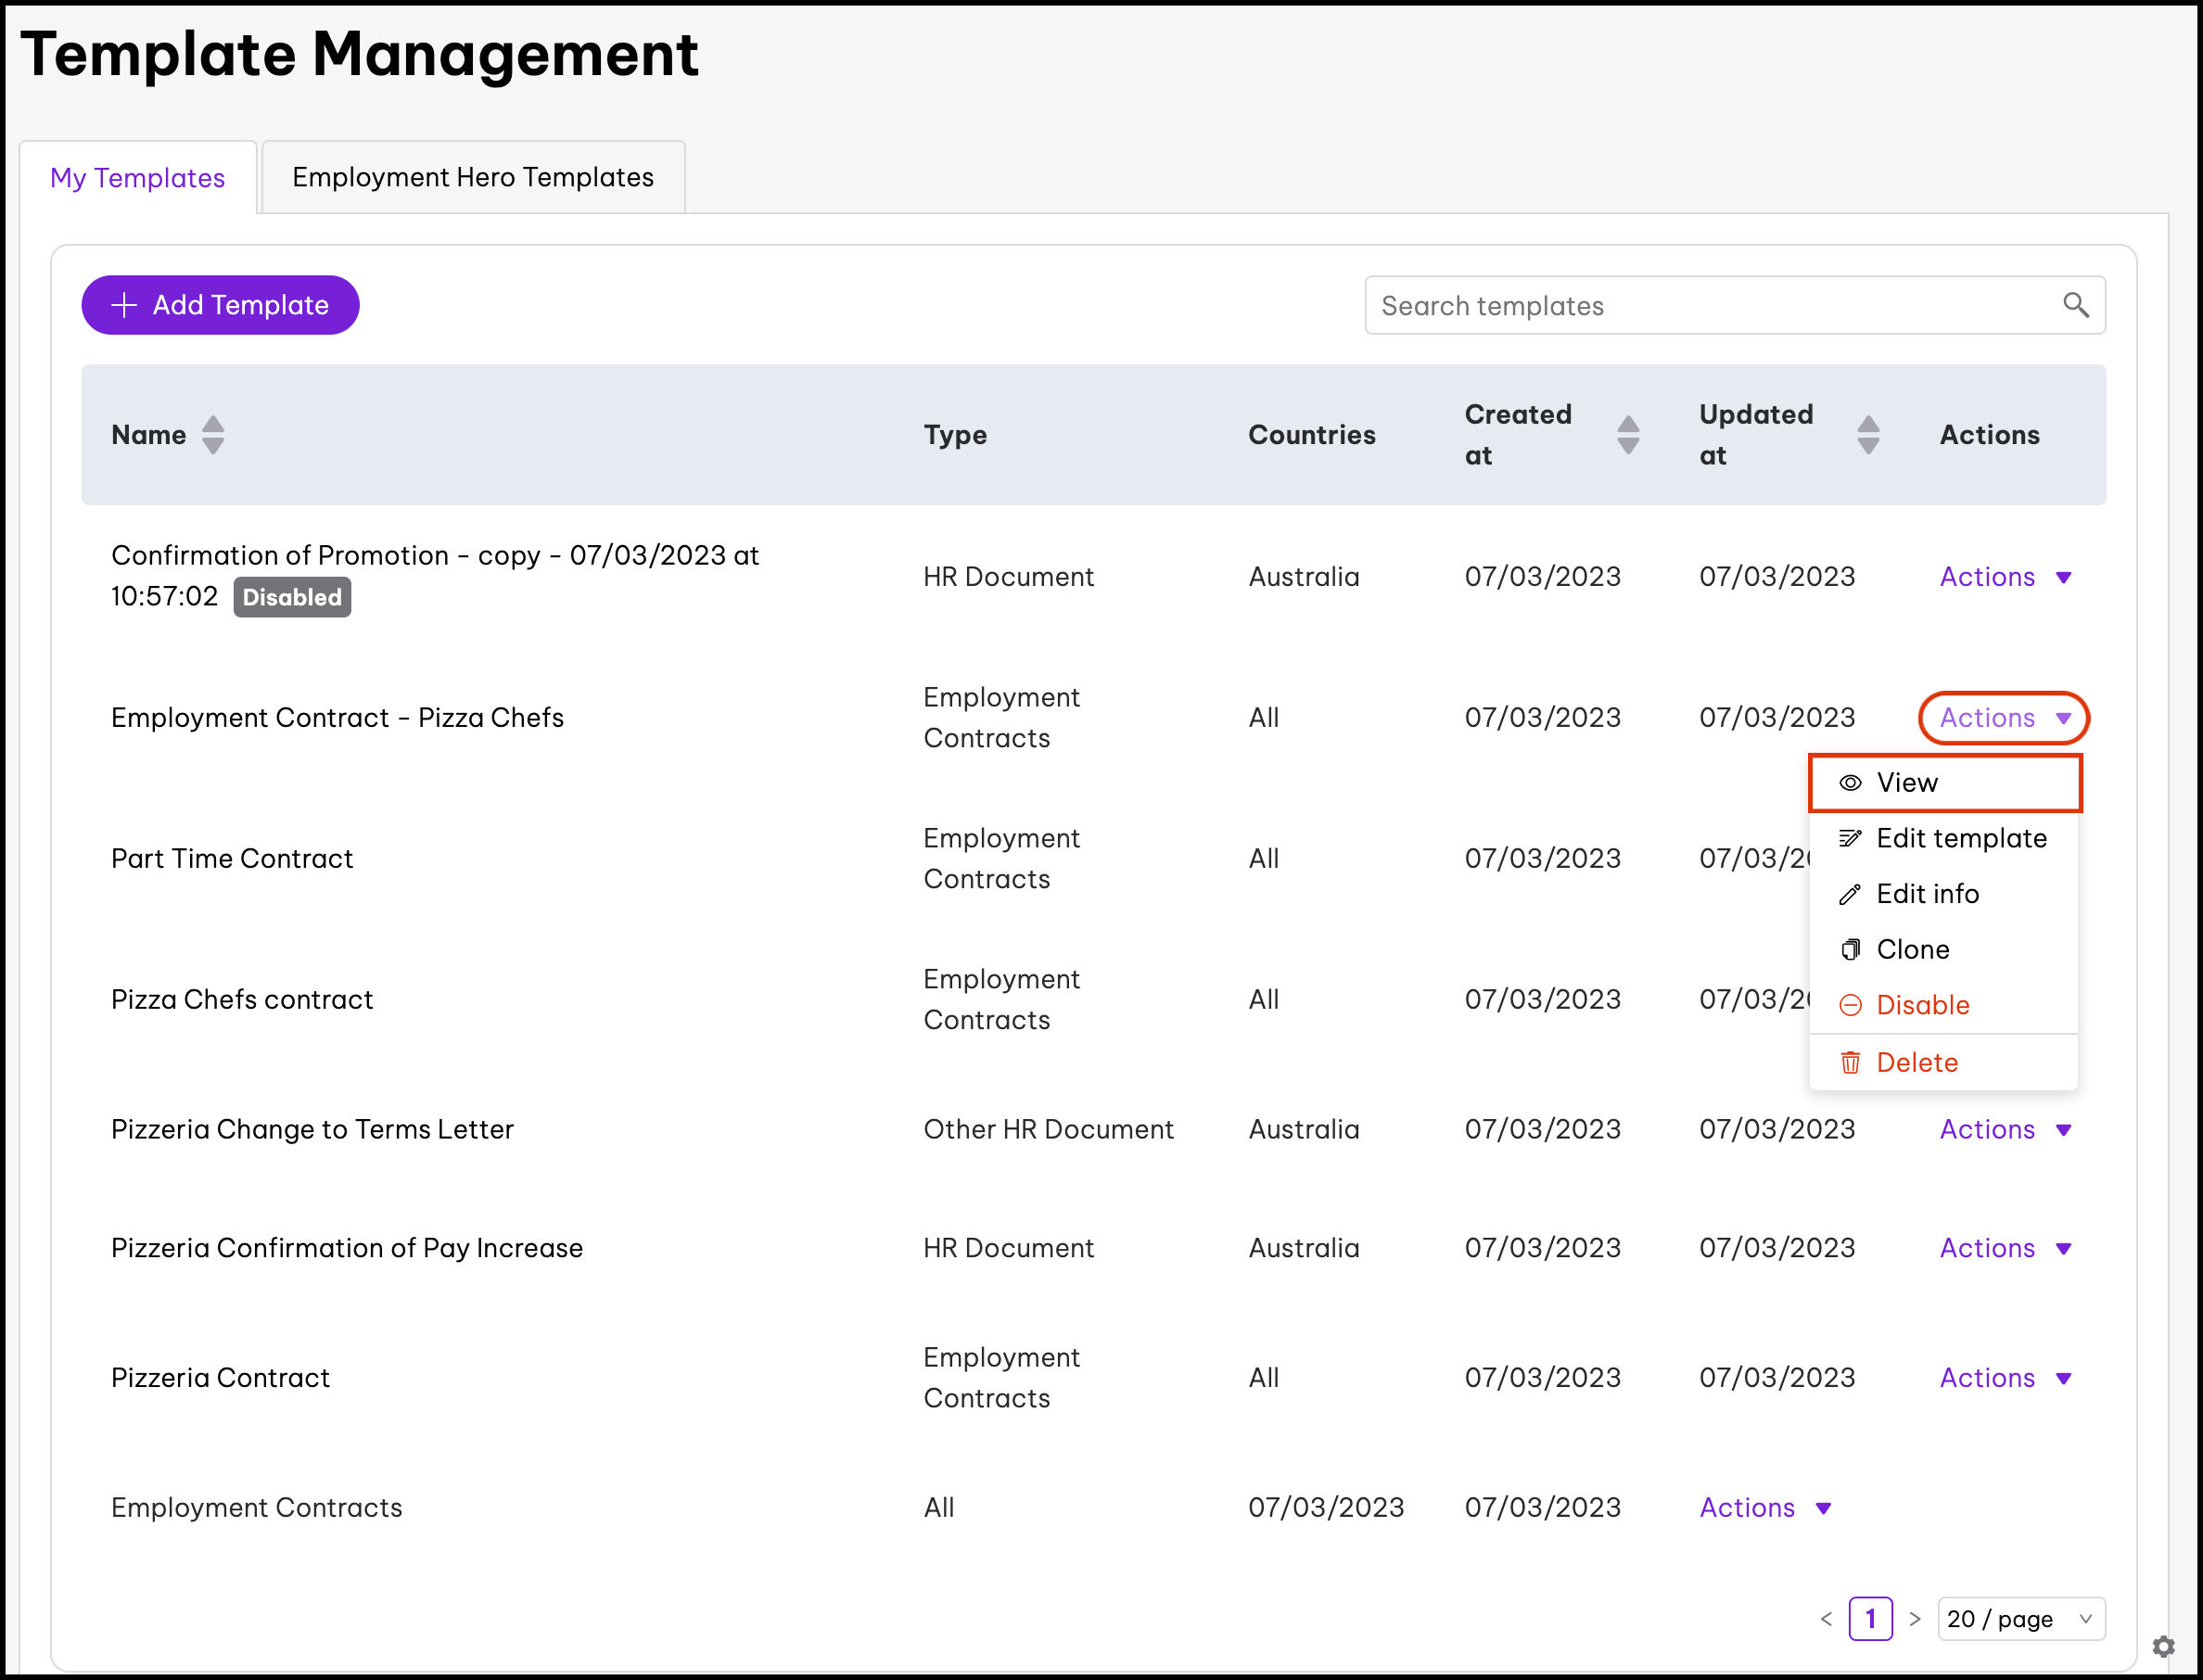Click the Edit template pencil-lines icon
The image size is (2203, 1680).
point(1850,838)
